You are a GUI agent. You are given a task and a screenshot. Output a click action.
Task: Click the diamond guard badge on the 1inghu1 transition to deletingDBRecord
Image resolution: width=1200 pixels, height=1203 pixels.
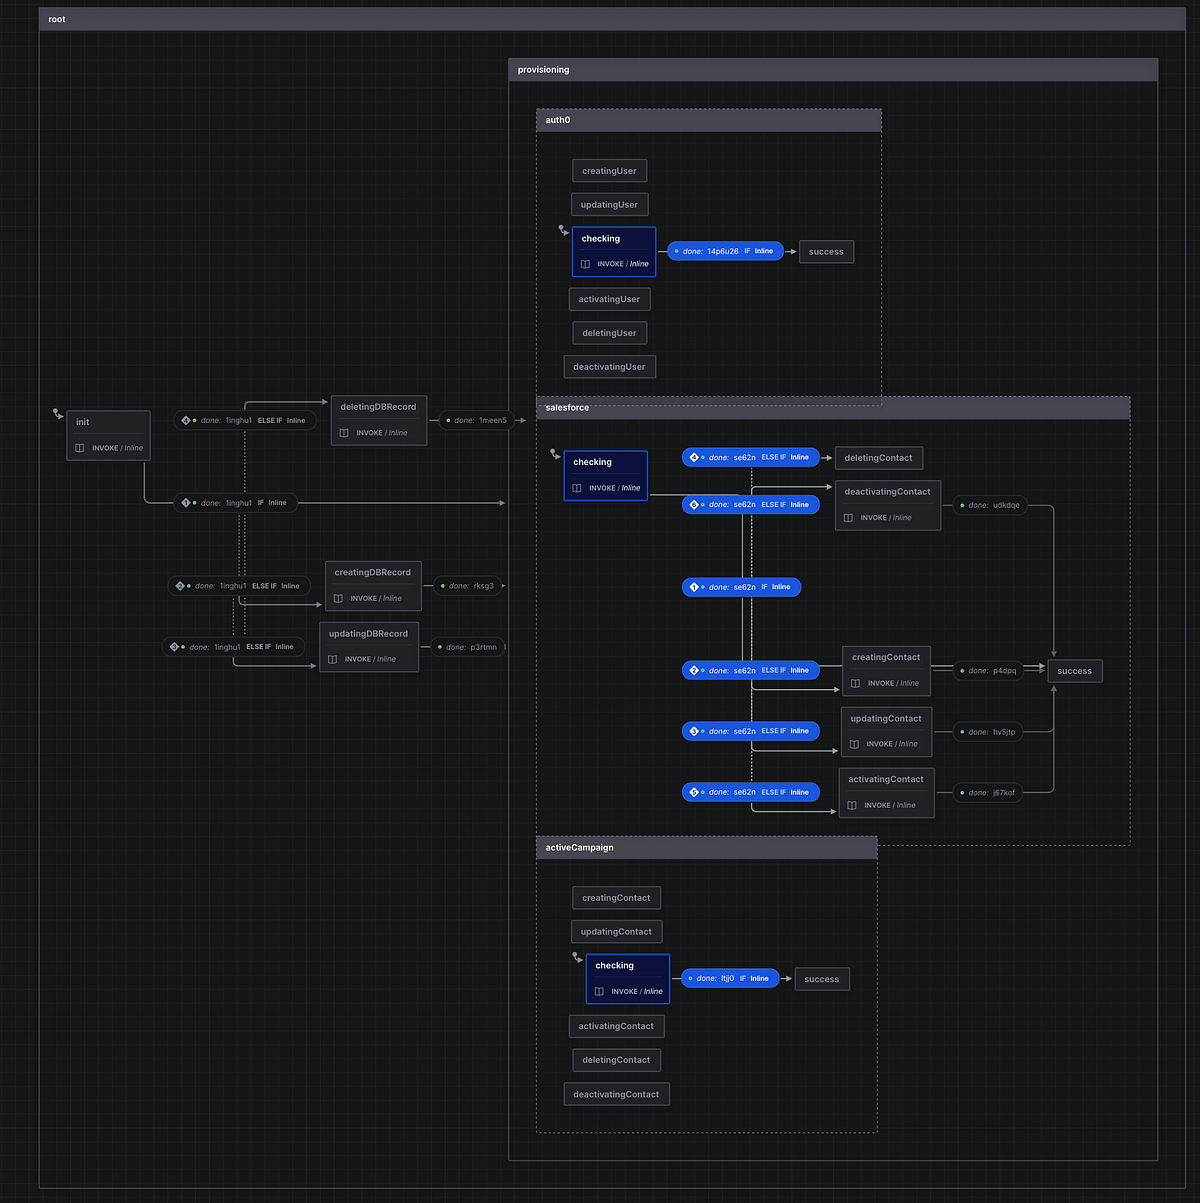tap(184, 420)
